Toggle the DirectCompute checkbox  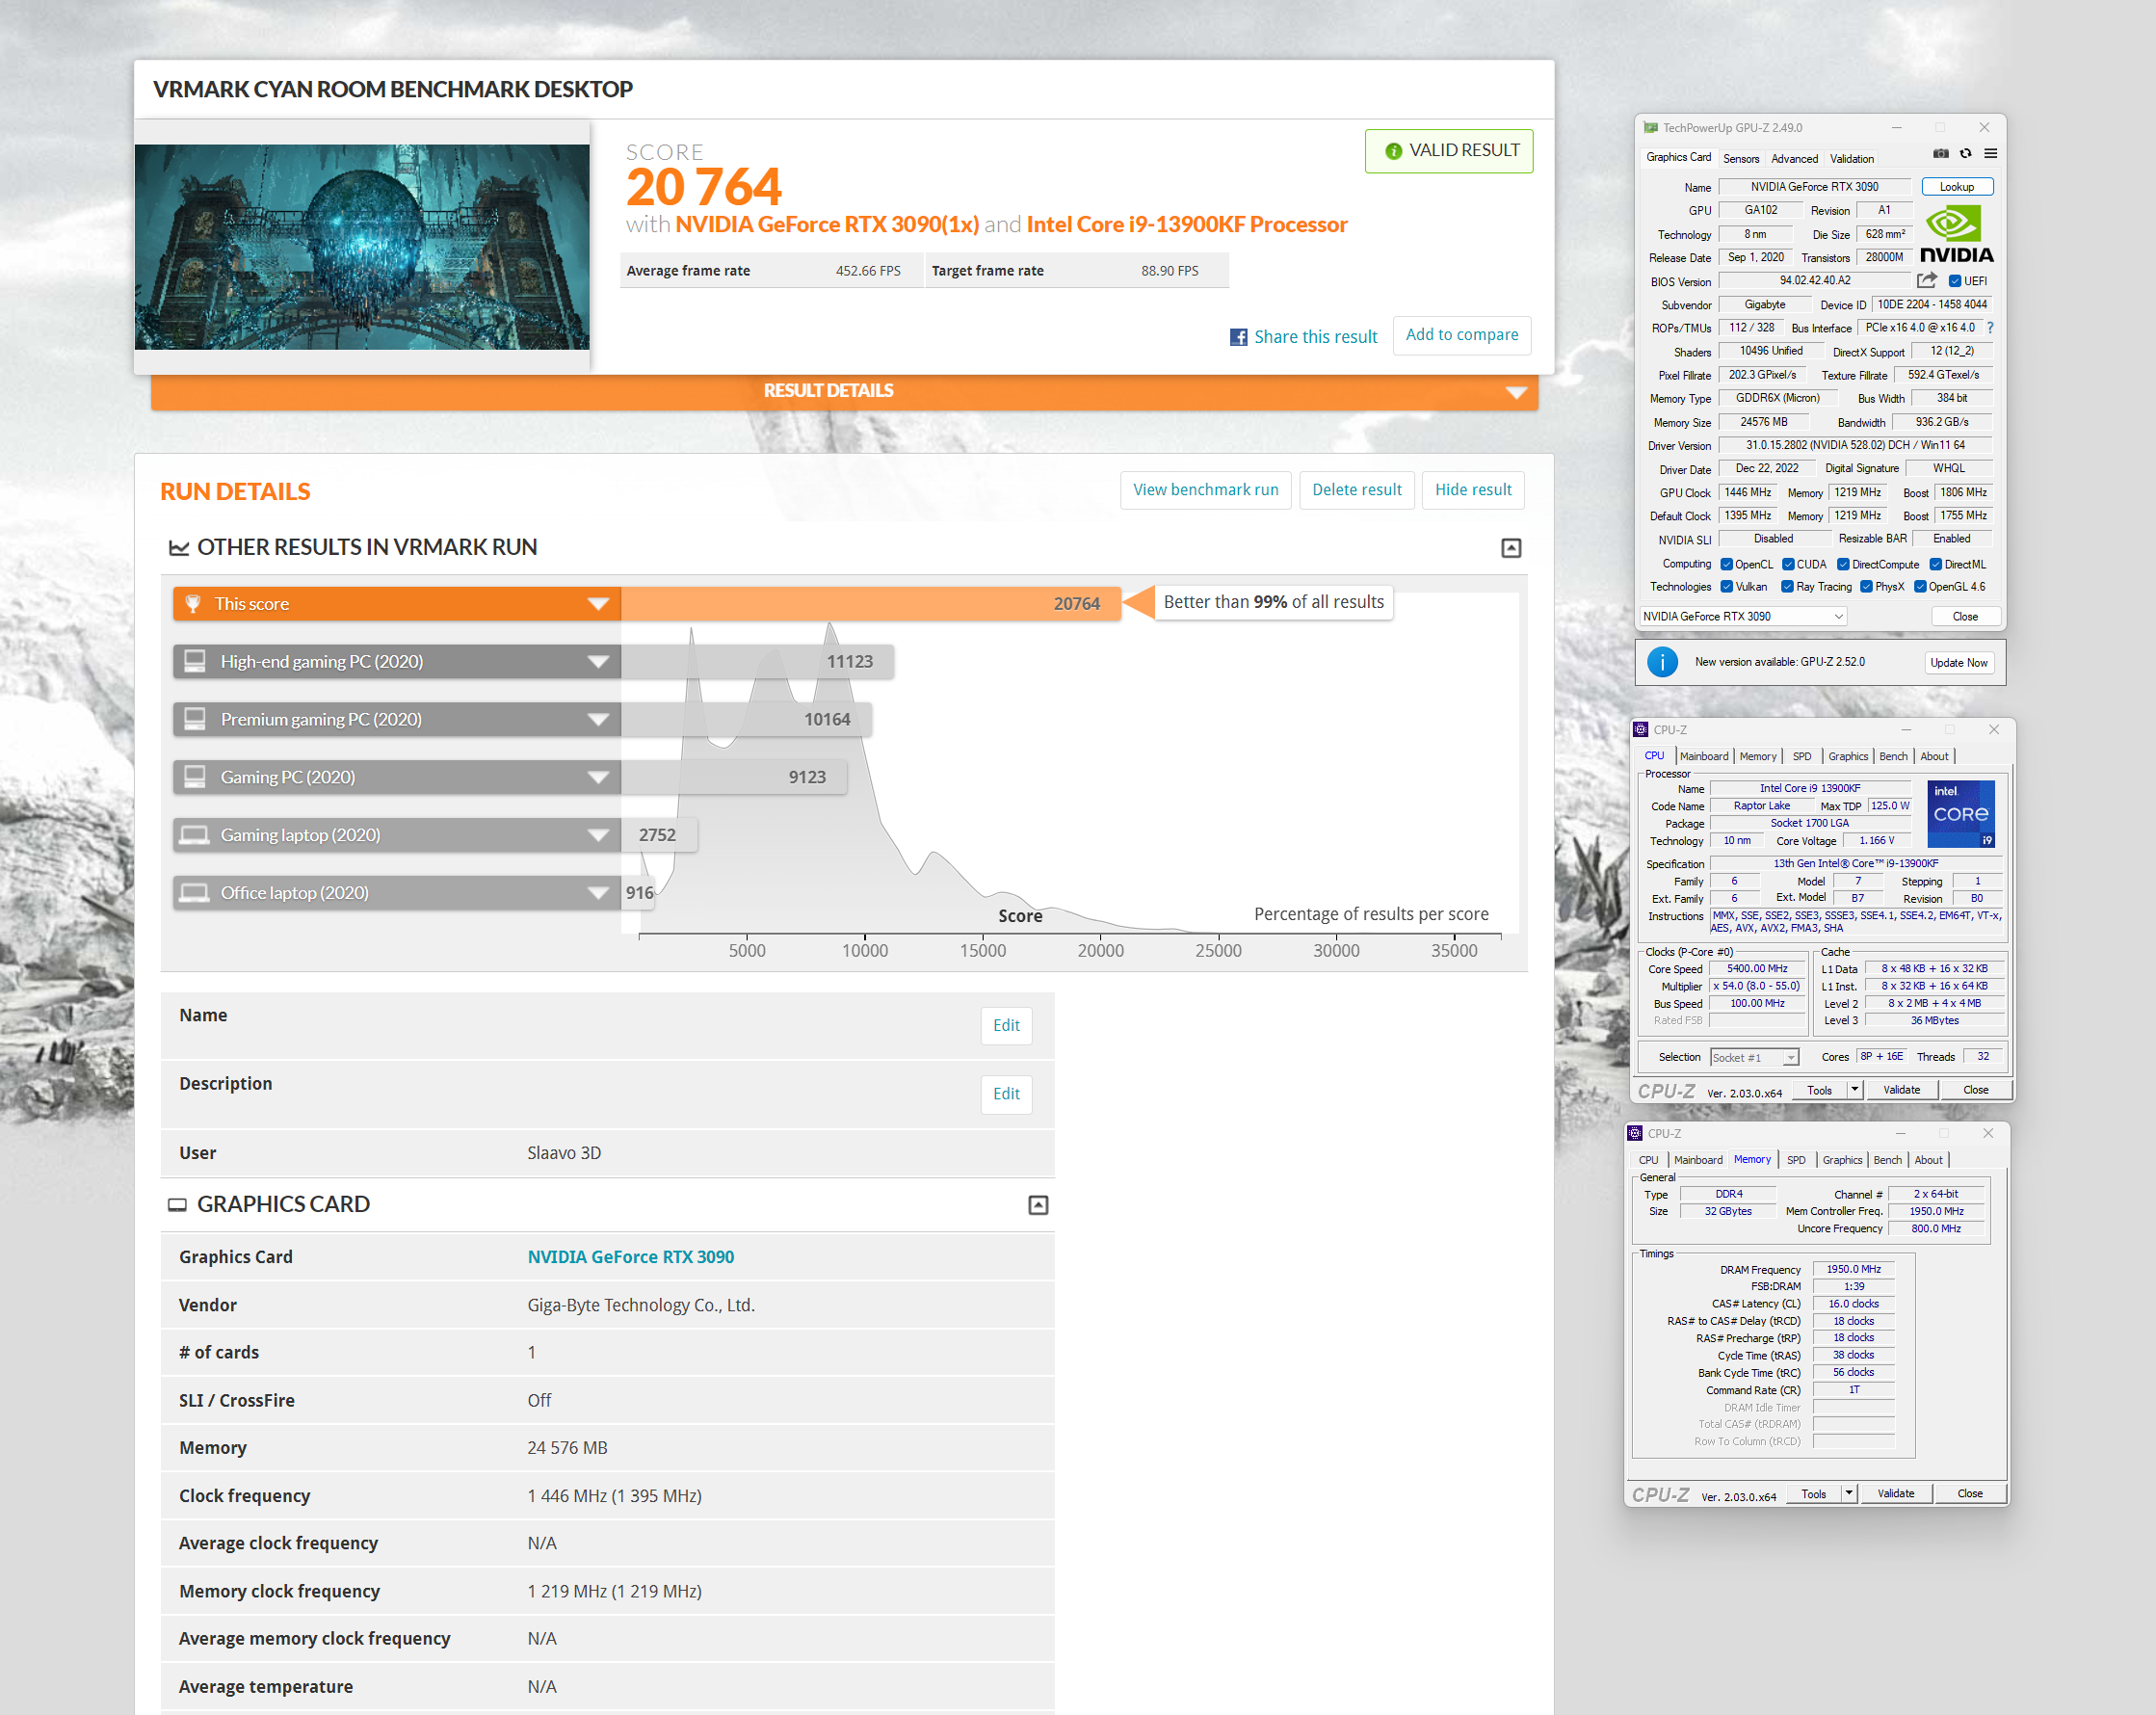[x=1843, y=565]
